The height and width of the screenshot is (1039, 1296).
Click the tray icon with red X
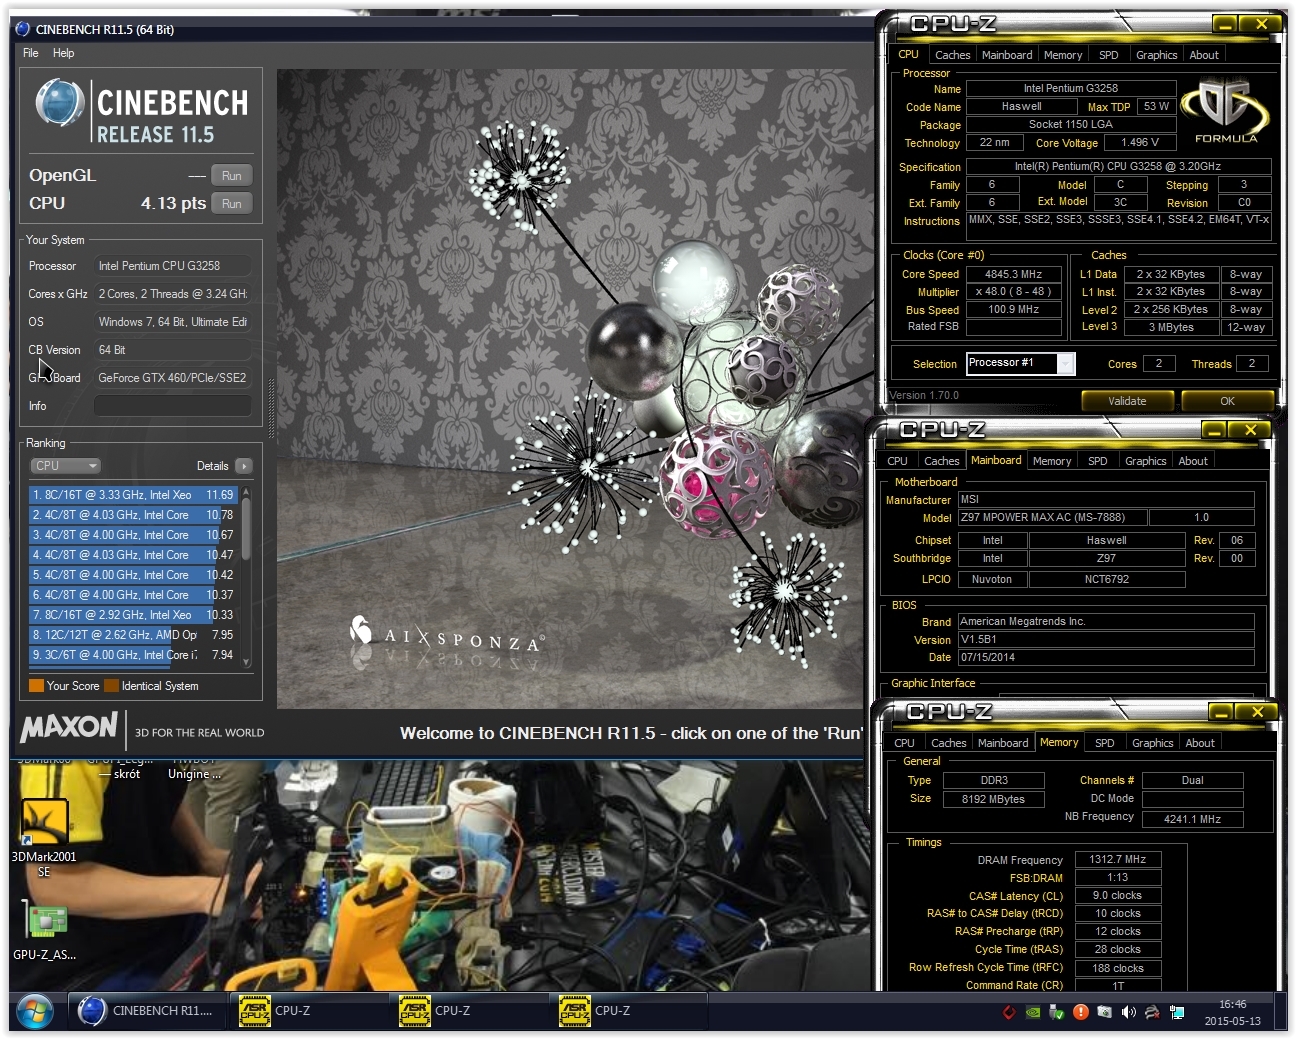pos(1153,1012)
